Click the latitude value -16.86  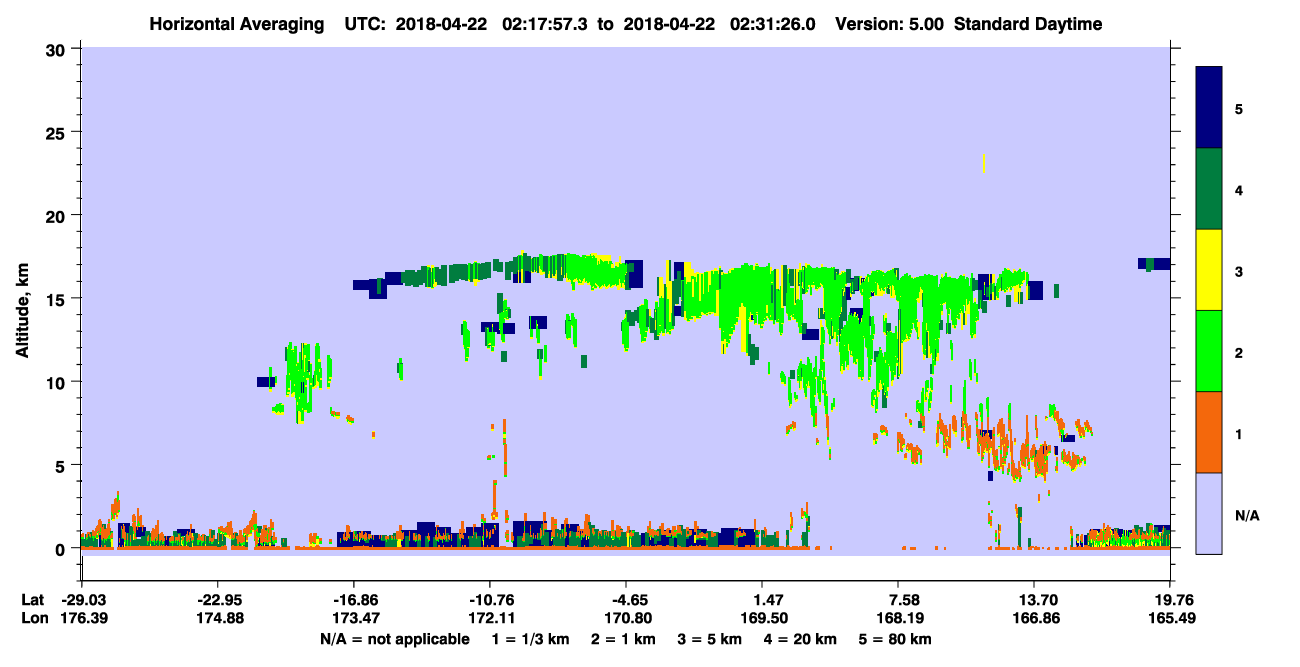pyautogui.click(x=354, y=600)
